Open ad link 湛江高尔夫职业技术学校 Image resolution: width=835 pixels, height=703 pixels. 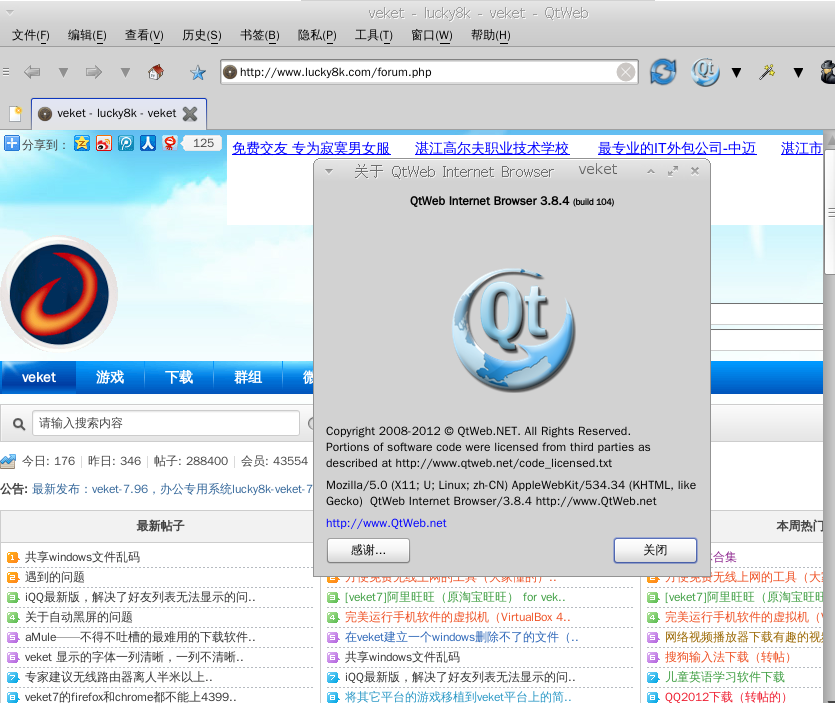[x=492, y=148]
